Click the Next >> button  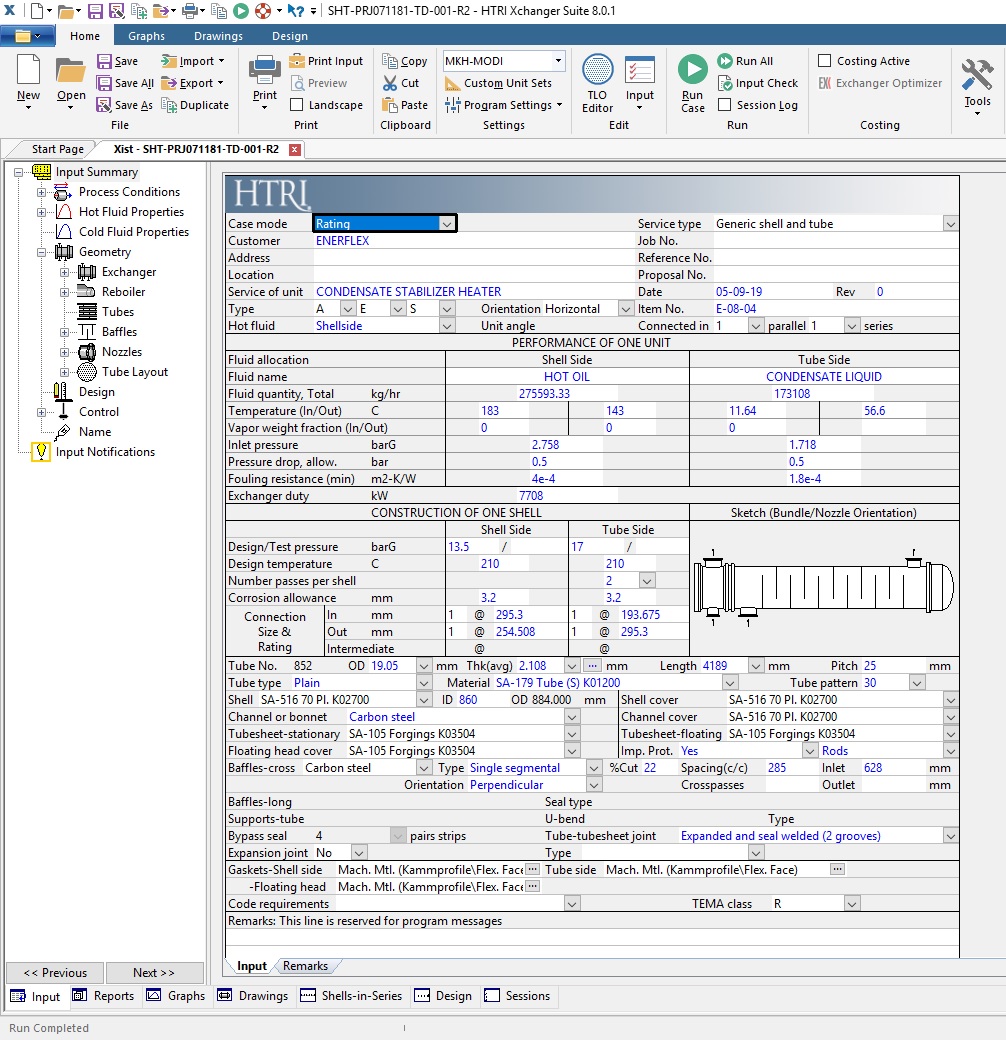[x=154, y=972]
